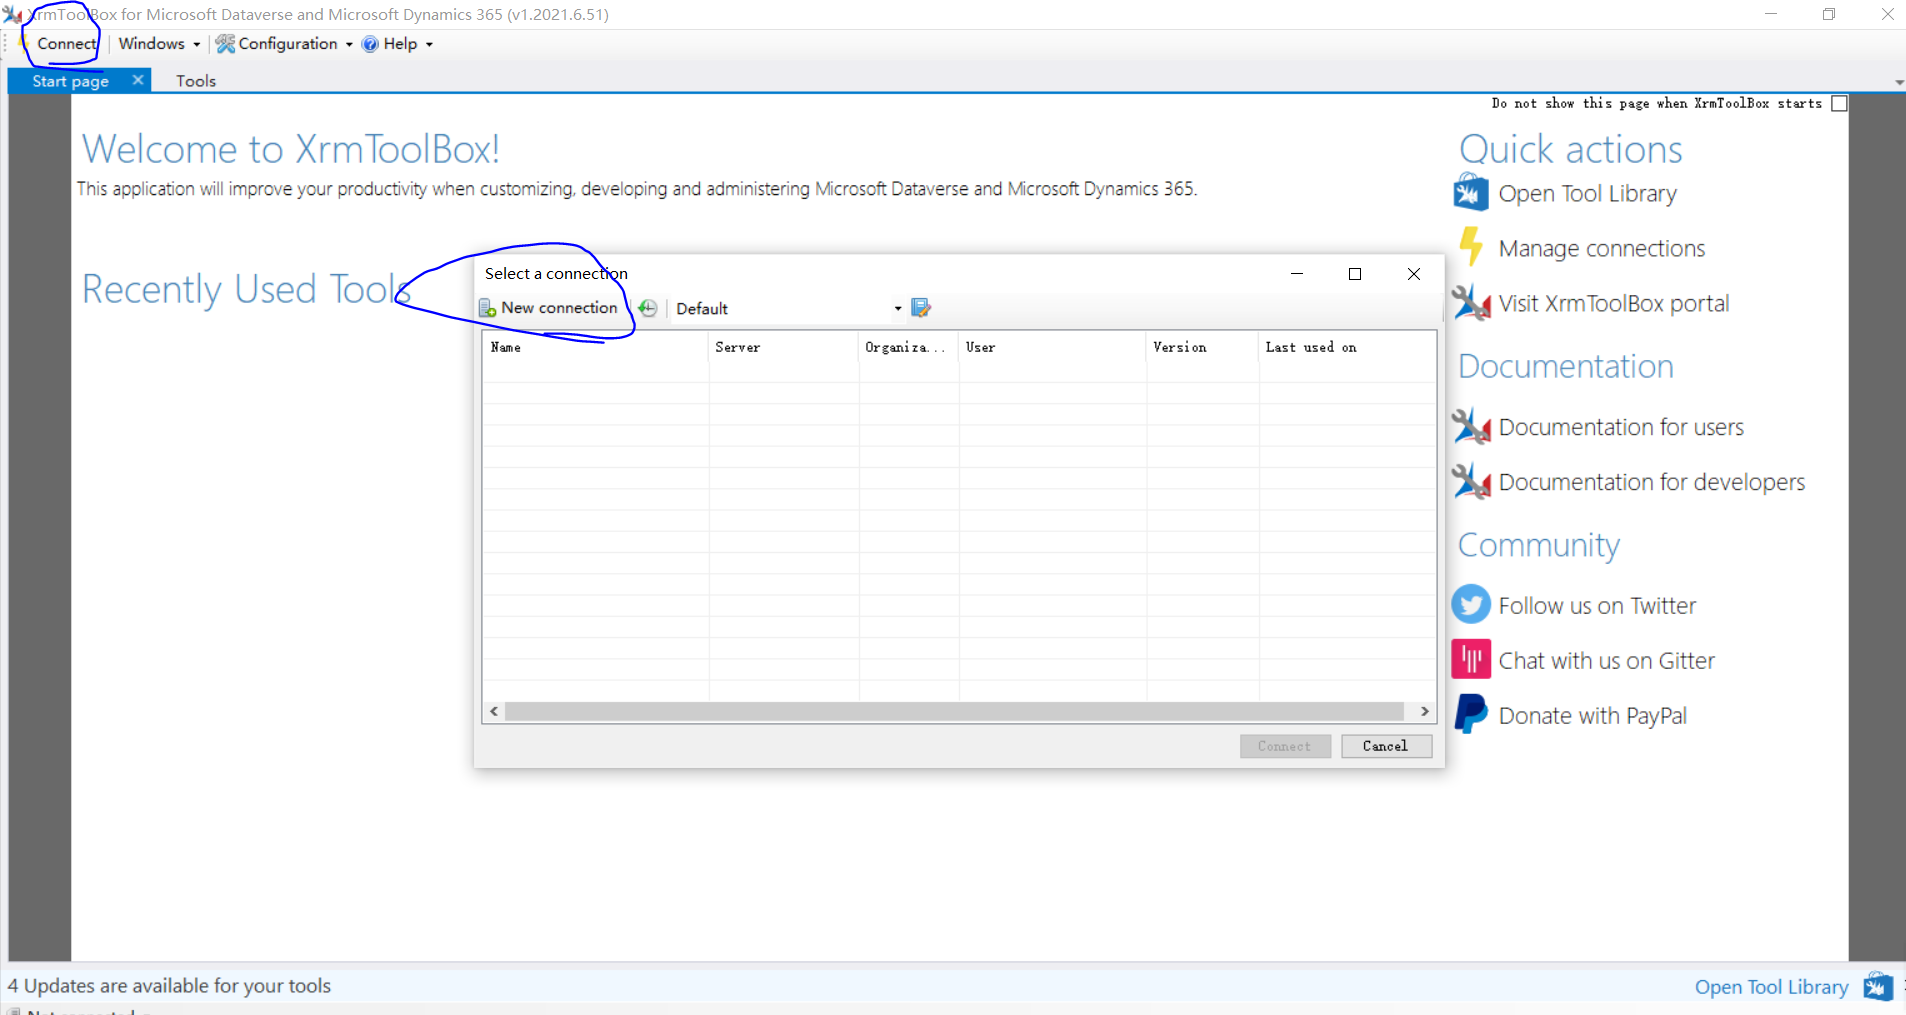Click the edit connection files notepad icon
The width and height of the screenshot is (1906, 1015).
coord(921,308)
